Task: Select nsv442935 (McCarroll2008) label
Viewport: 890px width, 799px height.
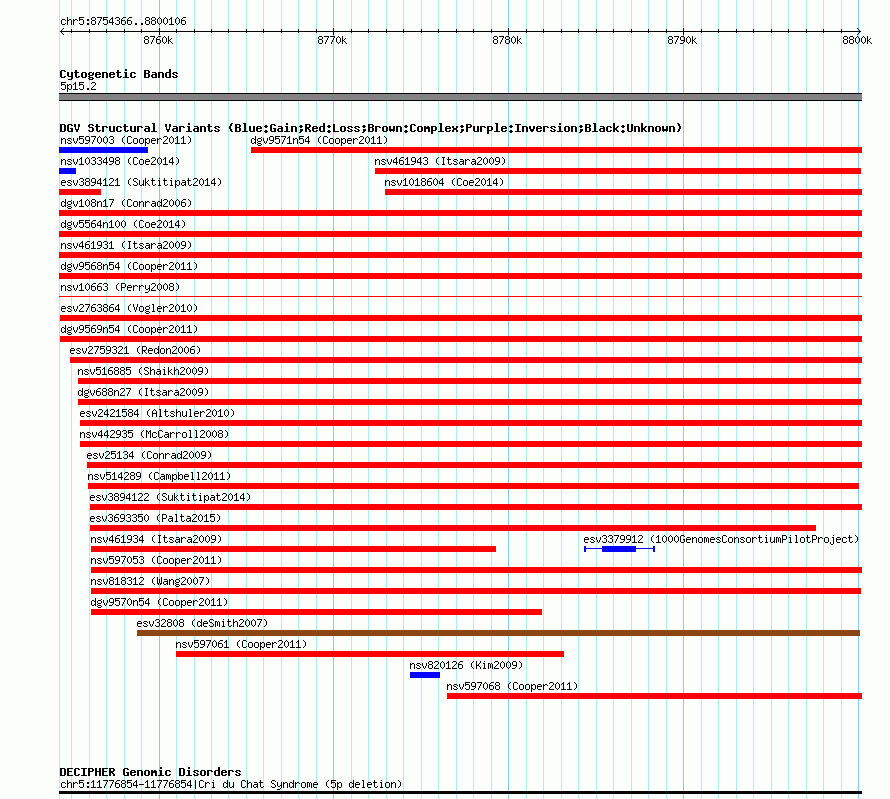Action: 154,434
